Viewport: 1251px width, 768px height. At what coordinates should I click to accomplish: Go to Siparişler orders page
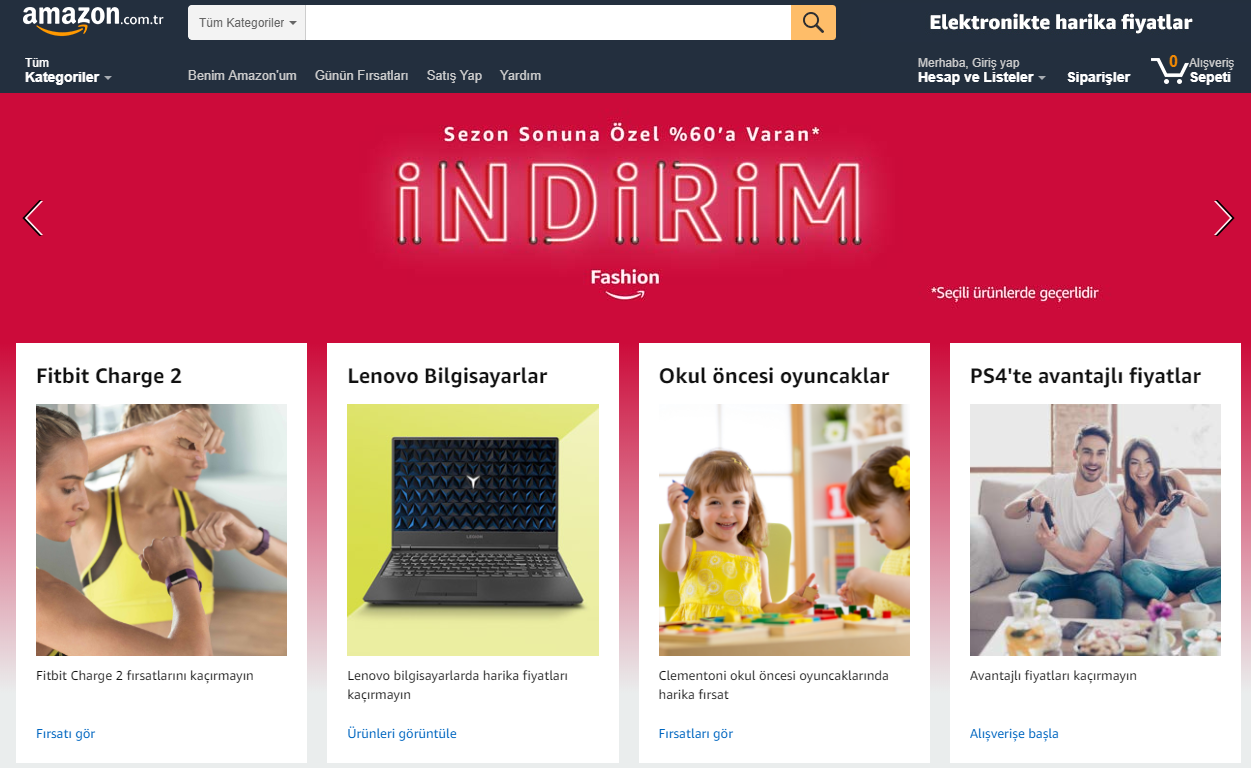pyautogui.click(x=1098, y=77)
